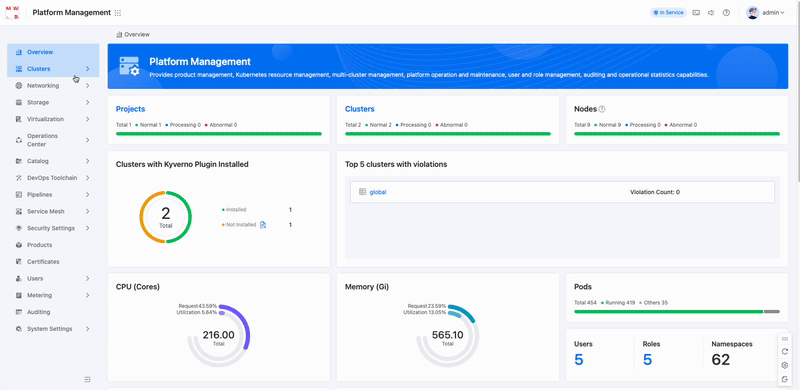The height and width of the screenshot is (390, 800).
Task: Open the Projects card title link
Action: [130, 109]
